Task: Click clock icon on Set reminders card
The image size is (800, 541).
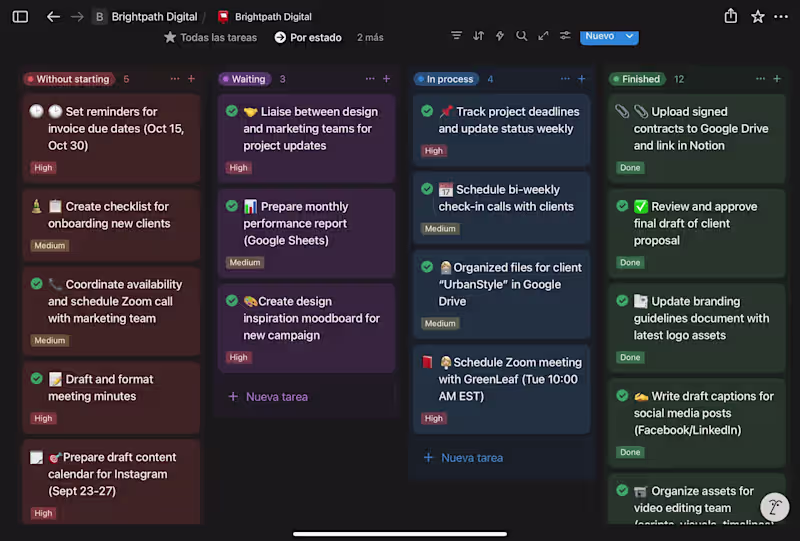Action: pos(36,111)
